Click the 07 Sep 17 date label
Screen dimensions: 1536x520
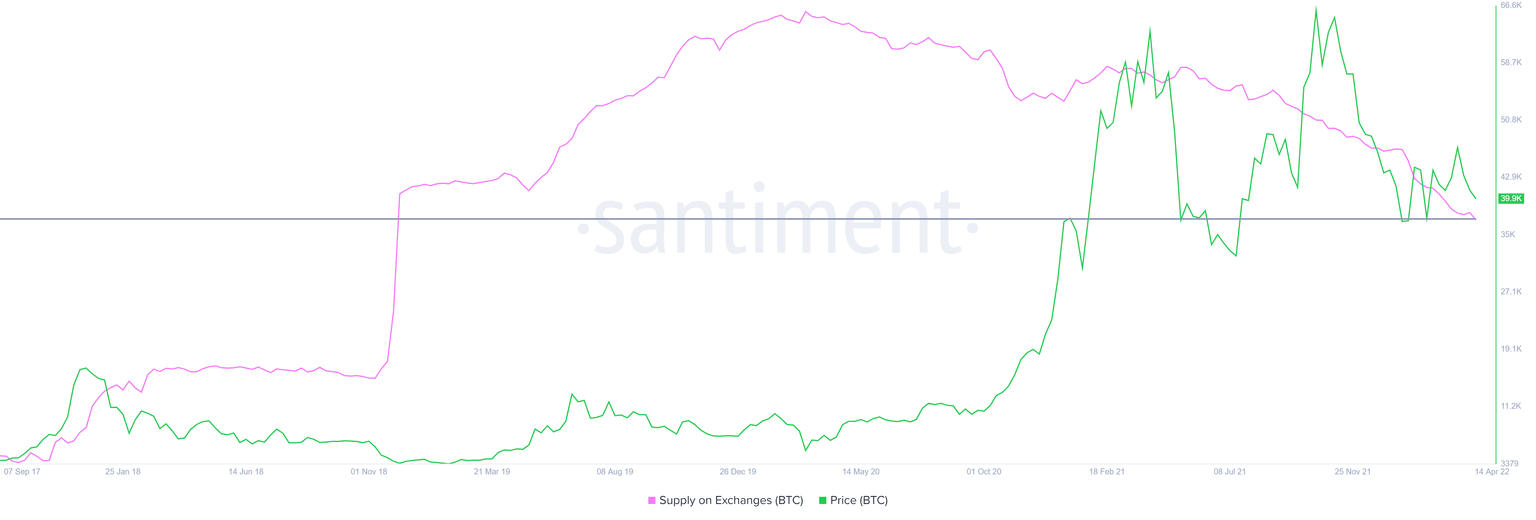(22, 471)
